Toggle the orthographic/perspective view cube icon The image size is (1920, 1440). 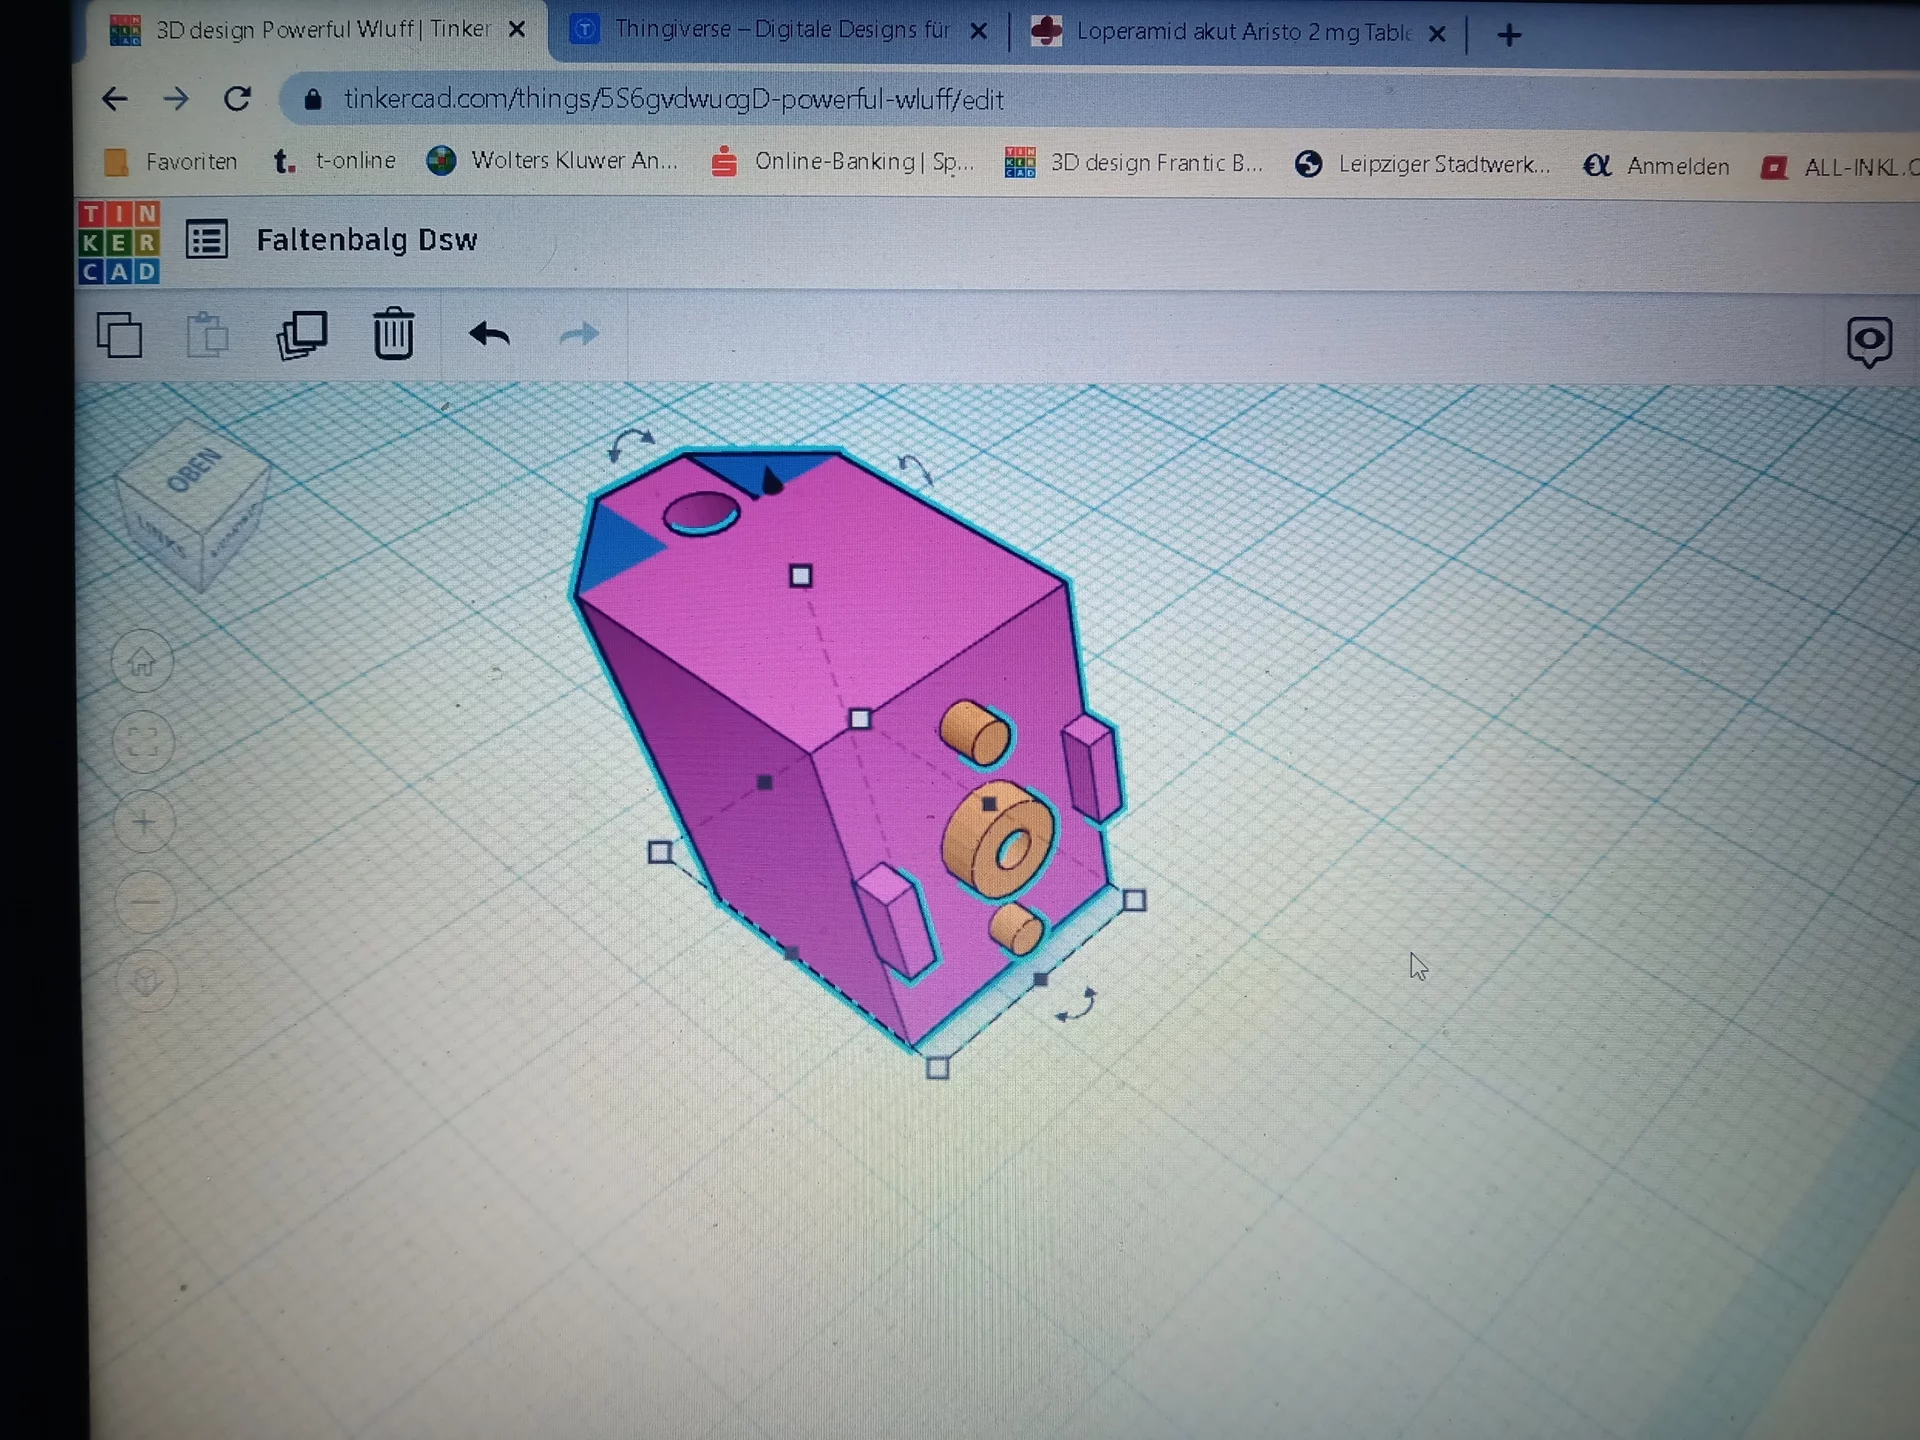[x=147, y=980]
